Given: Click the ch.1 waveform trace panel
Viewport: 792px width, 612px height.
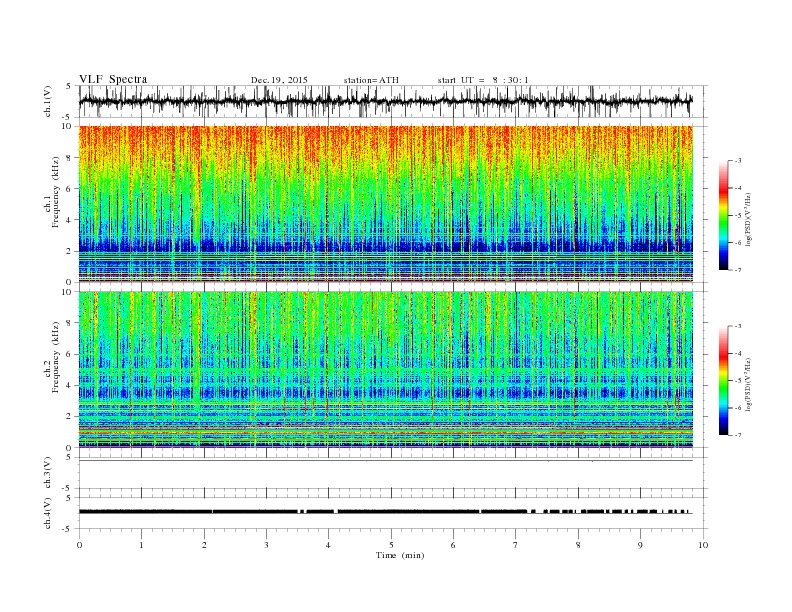Looking at the screenshot, I should (392, 101).
